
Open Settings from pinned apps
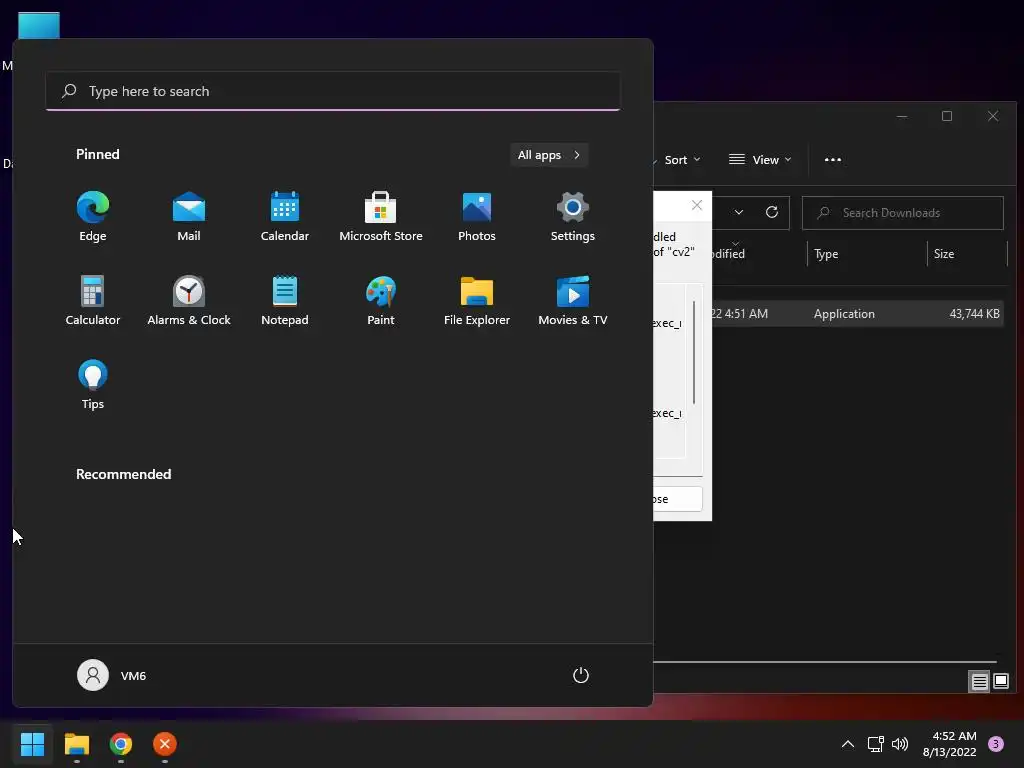tap(573, 217)
